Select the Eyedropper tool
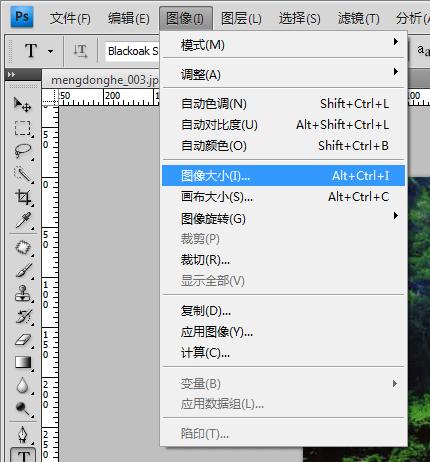The image size is (430, 462). pyautogui.click(x=22, y=220)
